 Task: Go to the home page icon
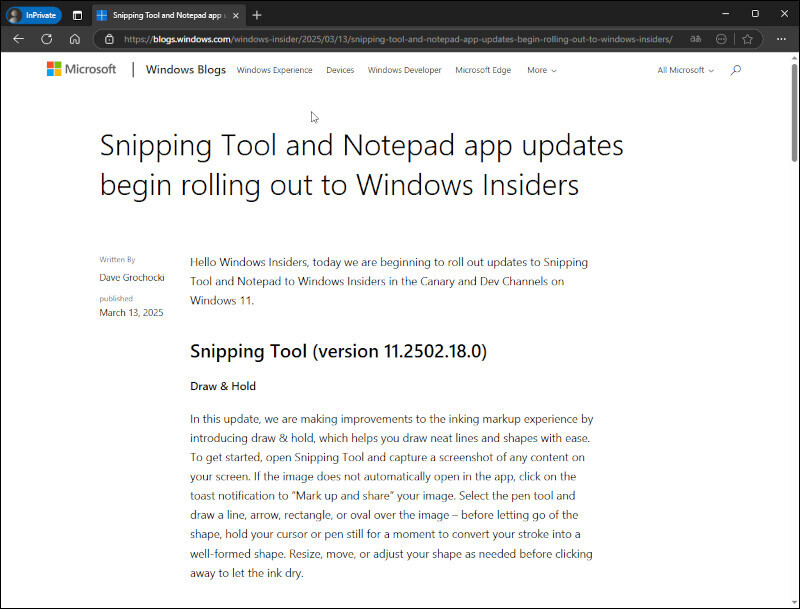(75, 39)
